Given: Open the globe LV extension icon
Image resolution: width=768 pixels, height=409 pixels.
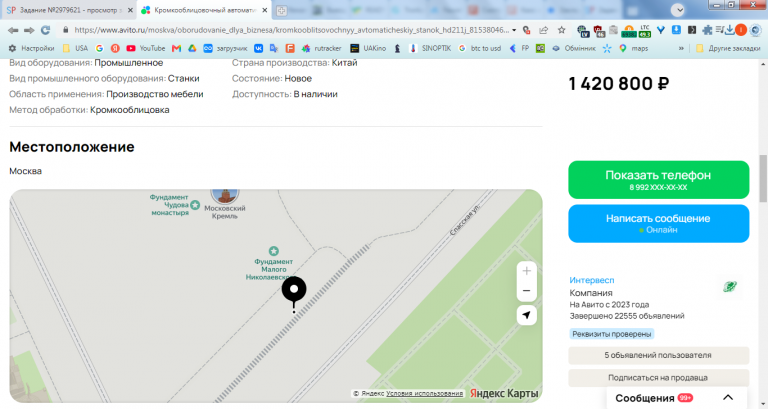Looking at the screenshot, I should 583,31.
